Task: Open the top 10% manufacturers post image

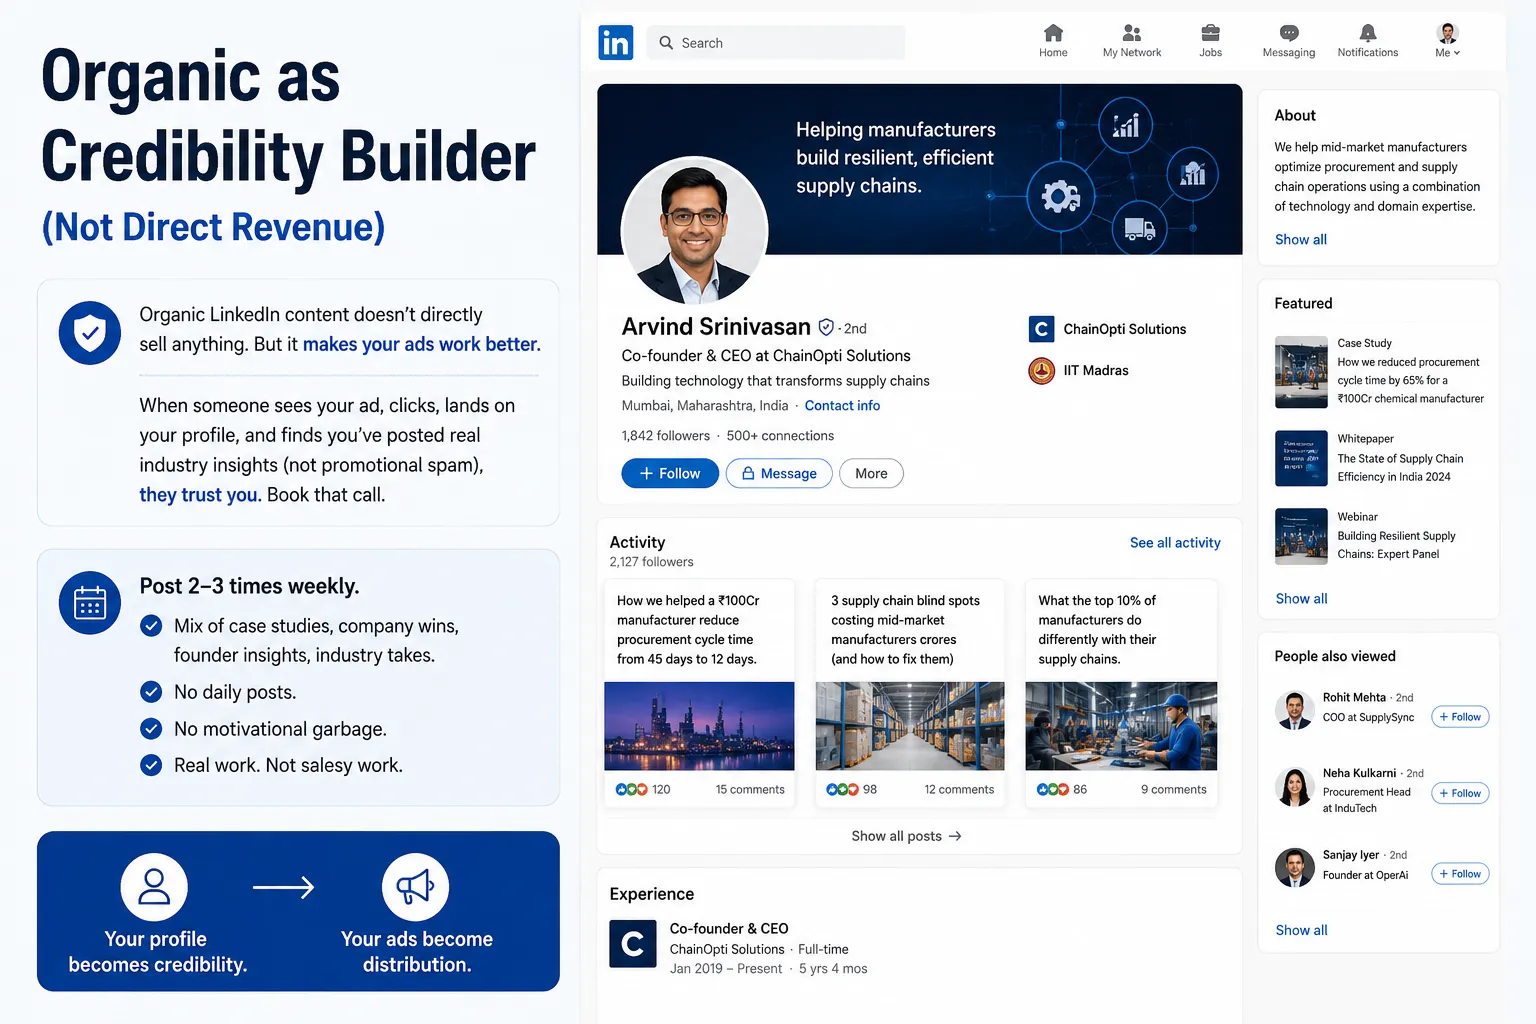Action: [1121, 726]
